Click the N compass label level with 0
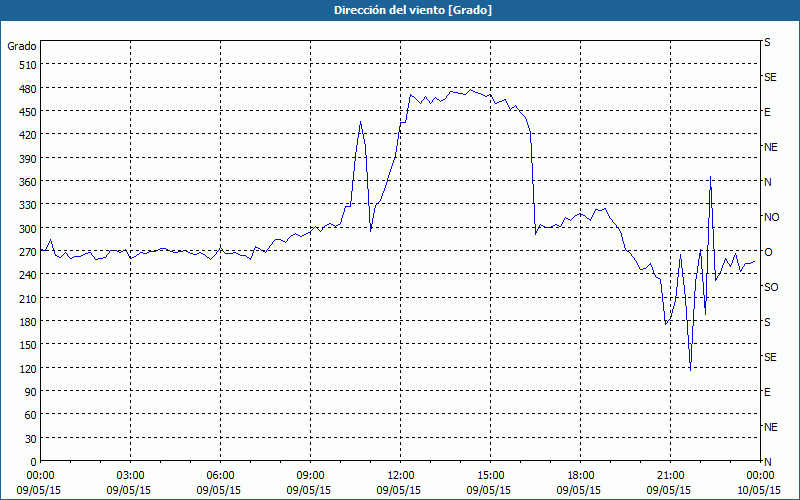 pyautogui.click(x=768, y=462)
